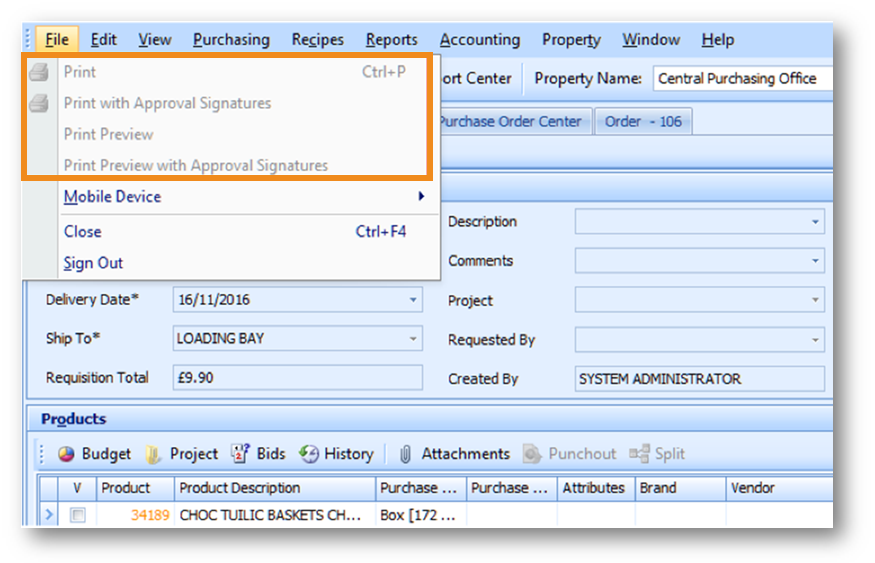Click product number 34189 link
This screenshot has height=563, width=875.
(x=149, y=516)
